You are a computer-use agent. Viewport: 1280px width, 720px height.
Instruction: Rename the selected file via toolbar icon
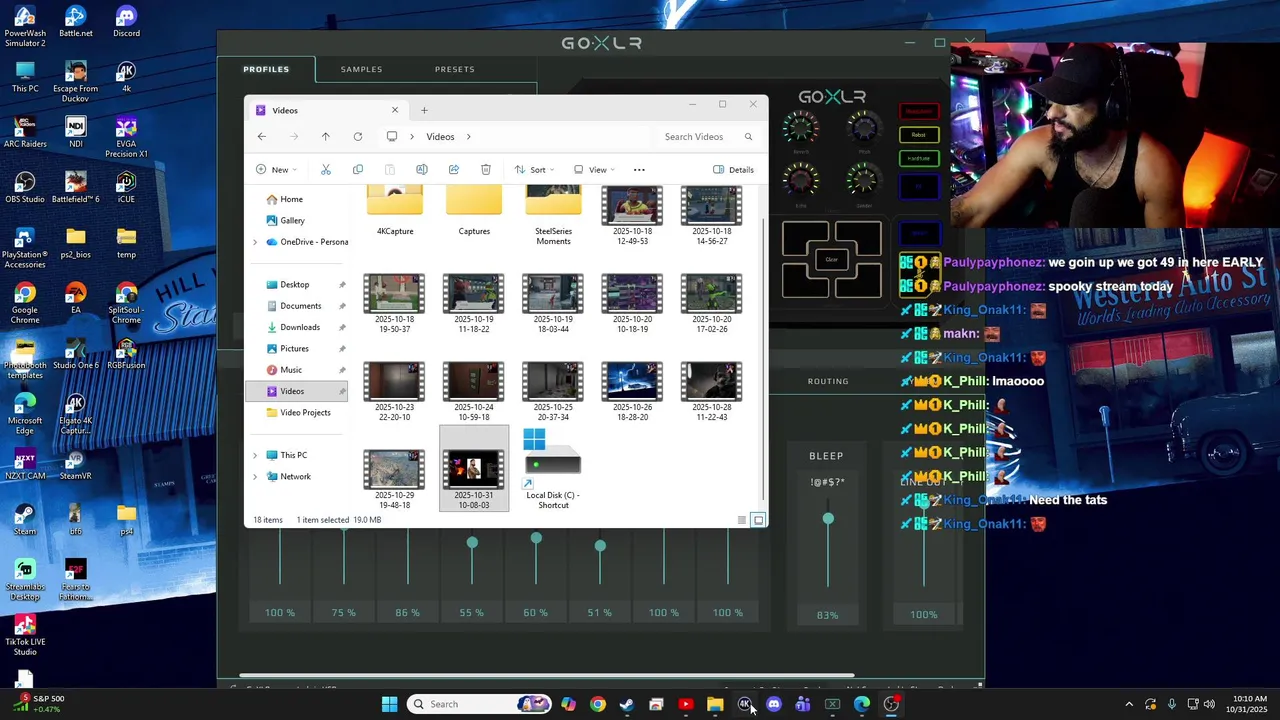pyautogui.click(x=421, y=170)
